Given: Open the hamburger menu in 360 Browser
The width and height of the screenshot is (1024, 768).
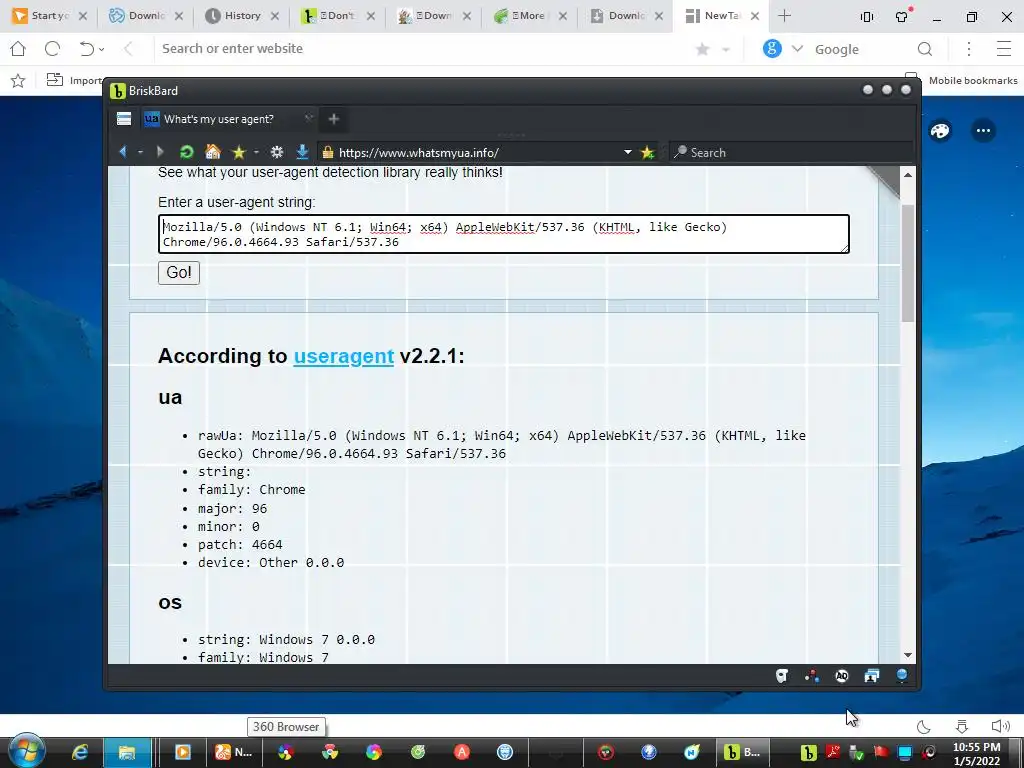Looking at the screenshot, I should (1004, 49).
